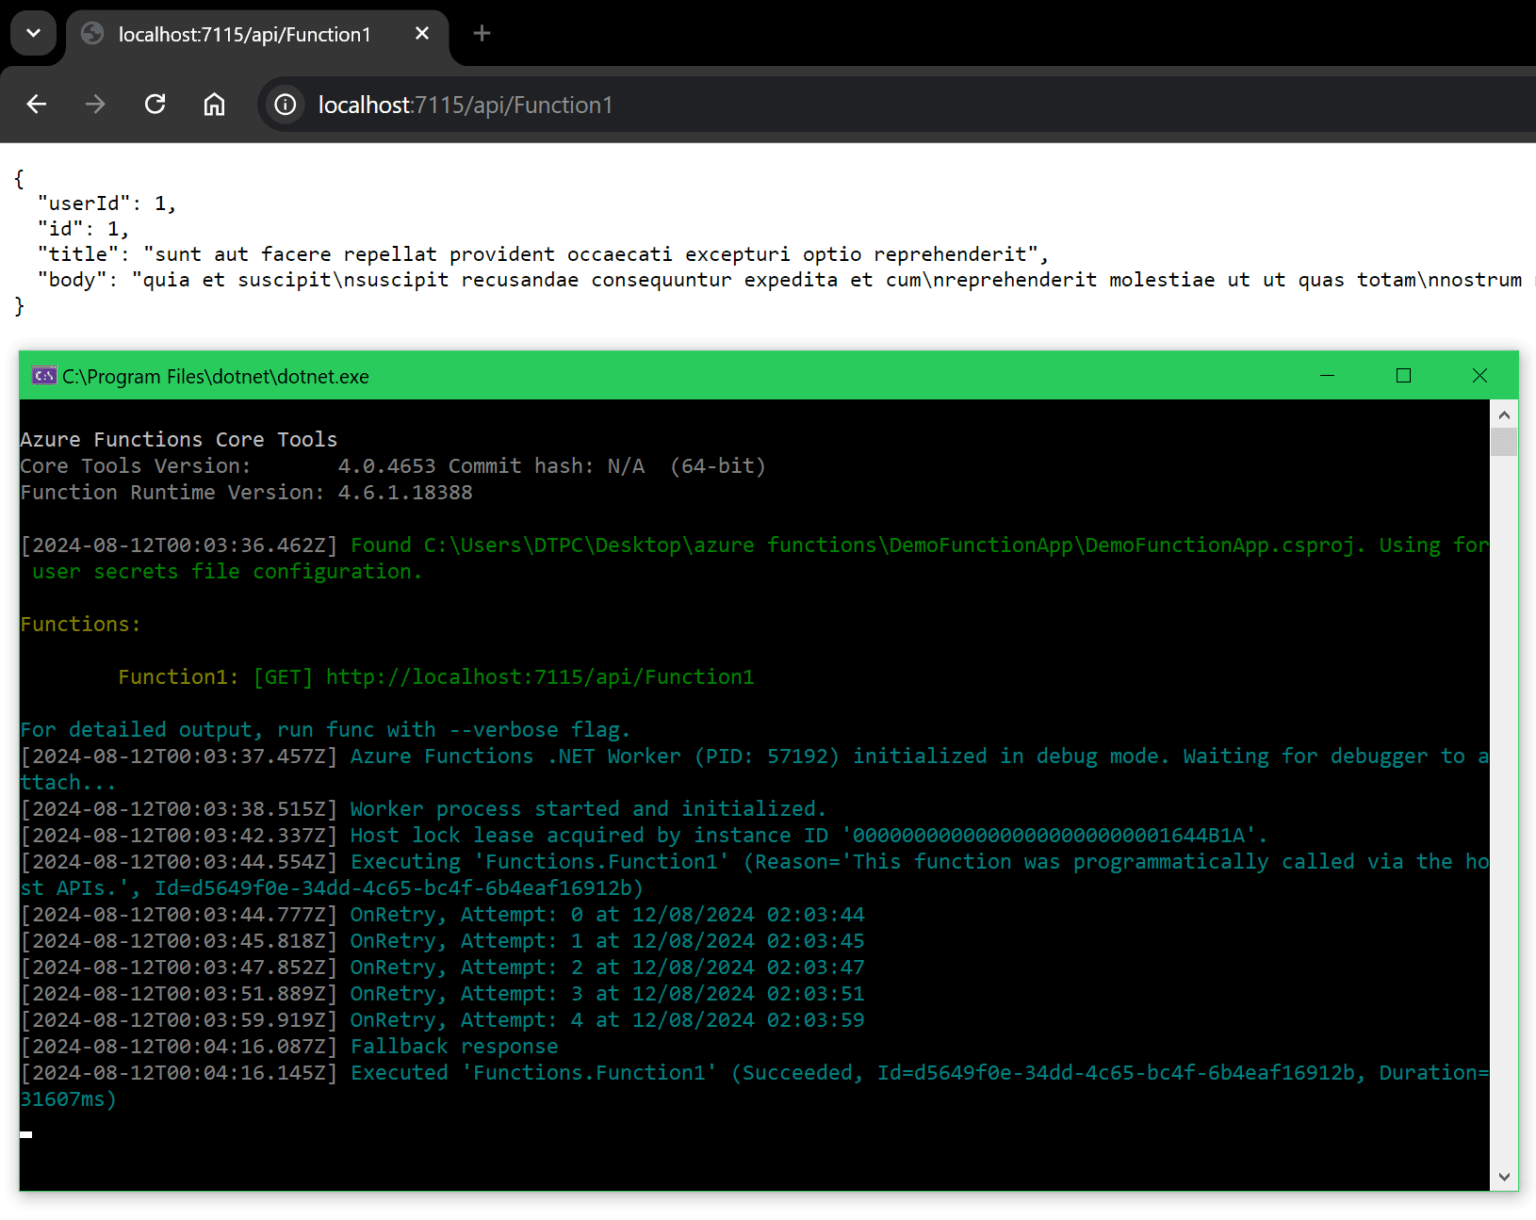
Task: Click the console scrollbar up arrow
Action: point(1503,413)
